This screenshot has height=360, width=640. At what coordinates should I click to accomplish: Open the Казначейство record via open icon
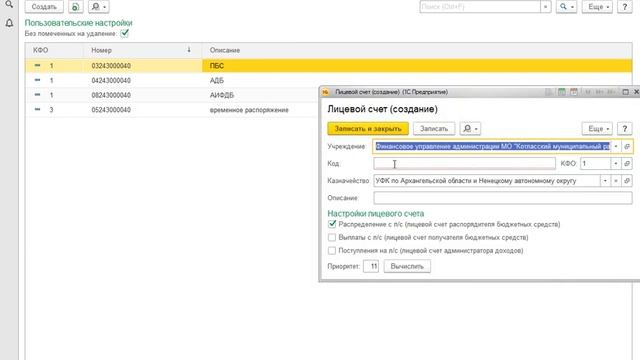pos(627,181)
